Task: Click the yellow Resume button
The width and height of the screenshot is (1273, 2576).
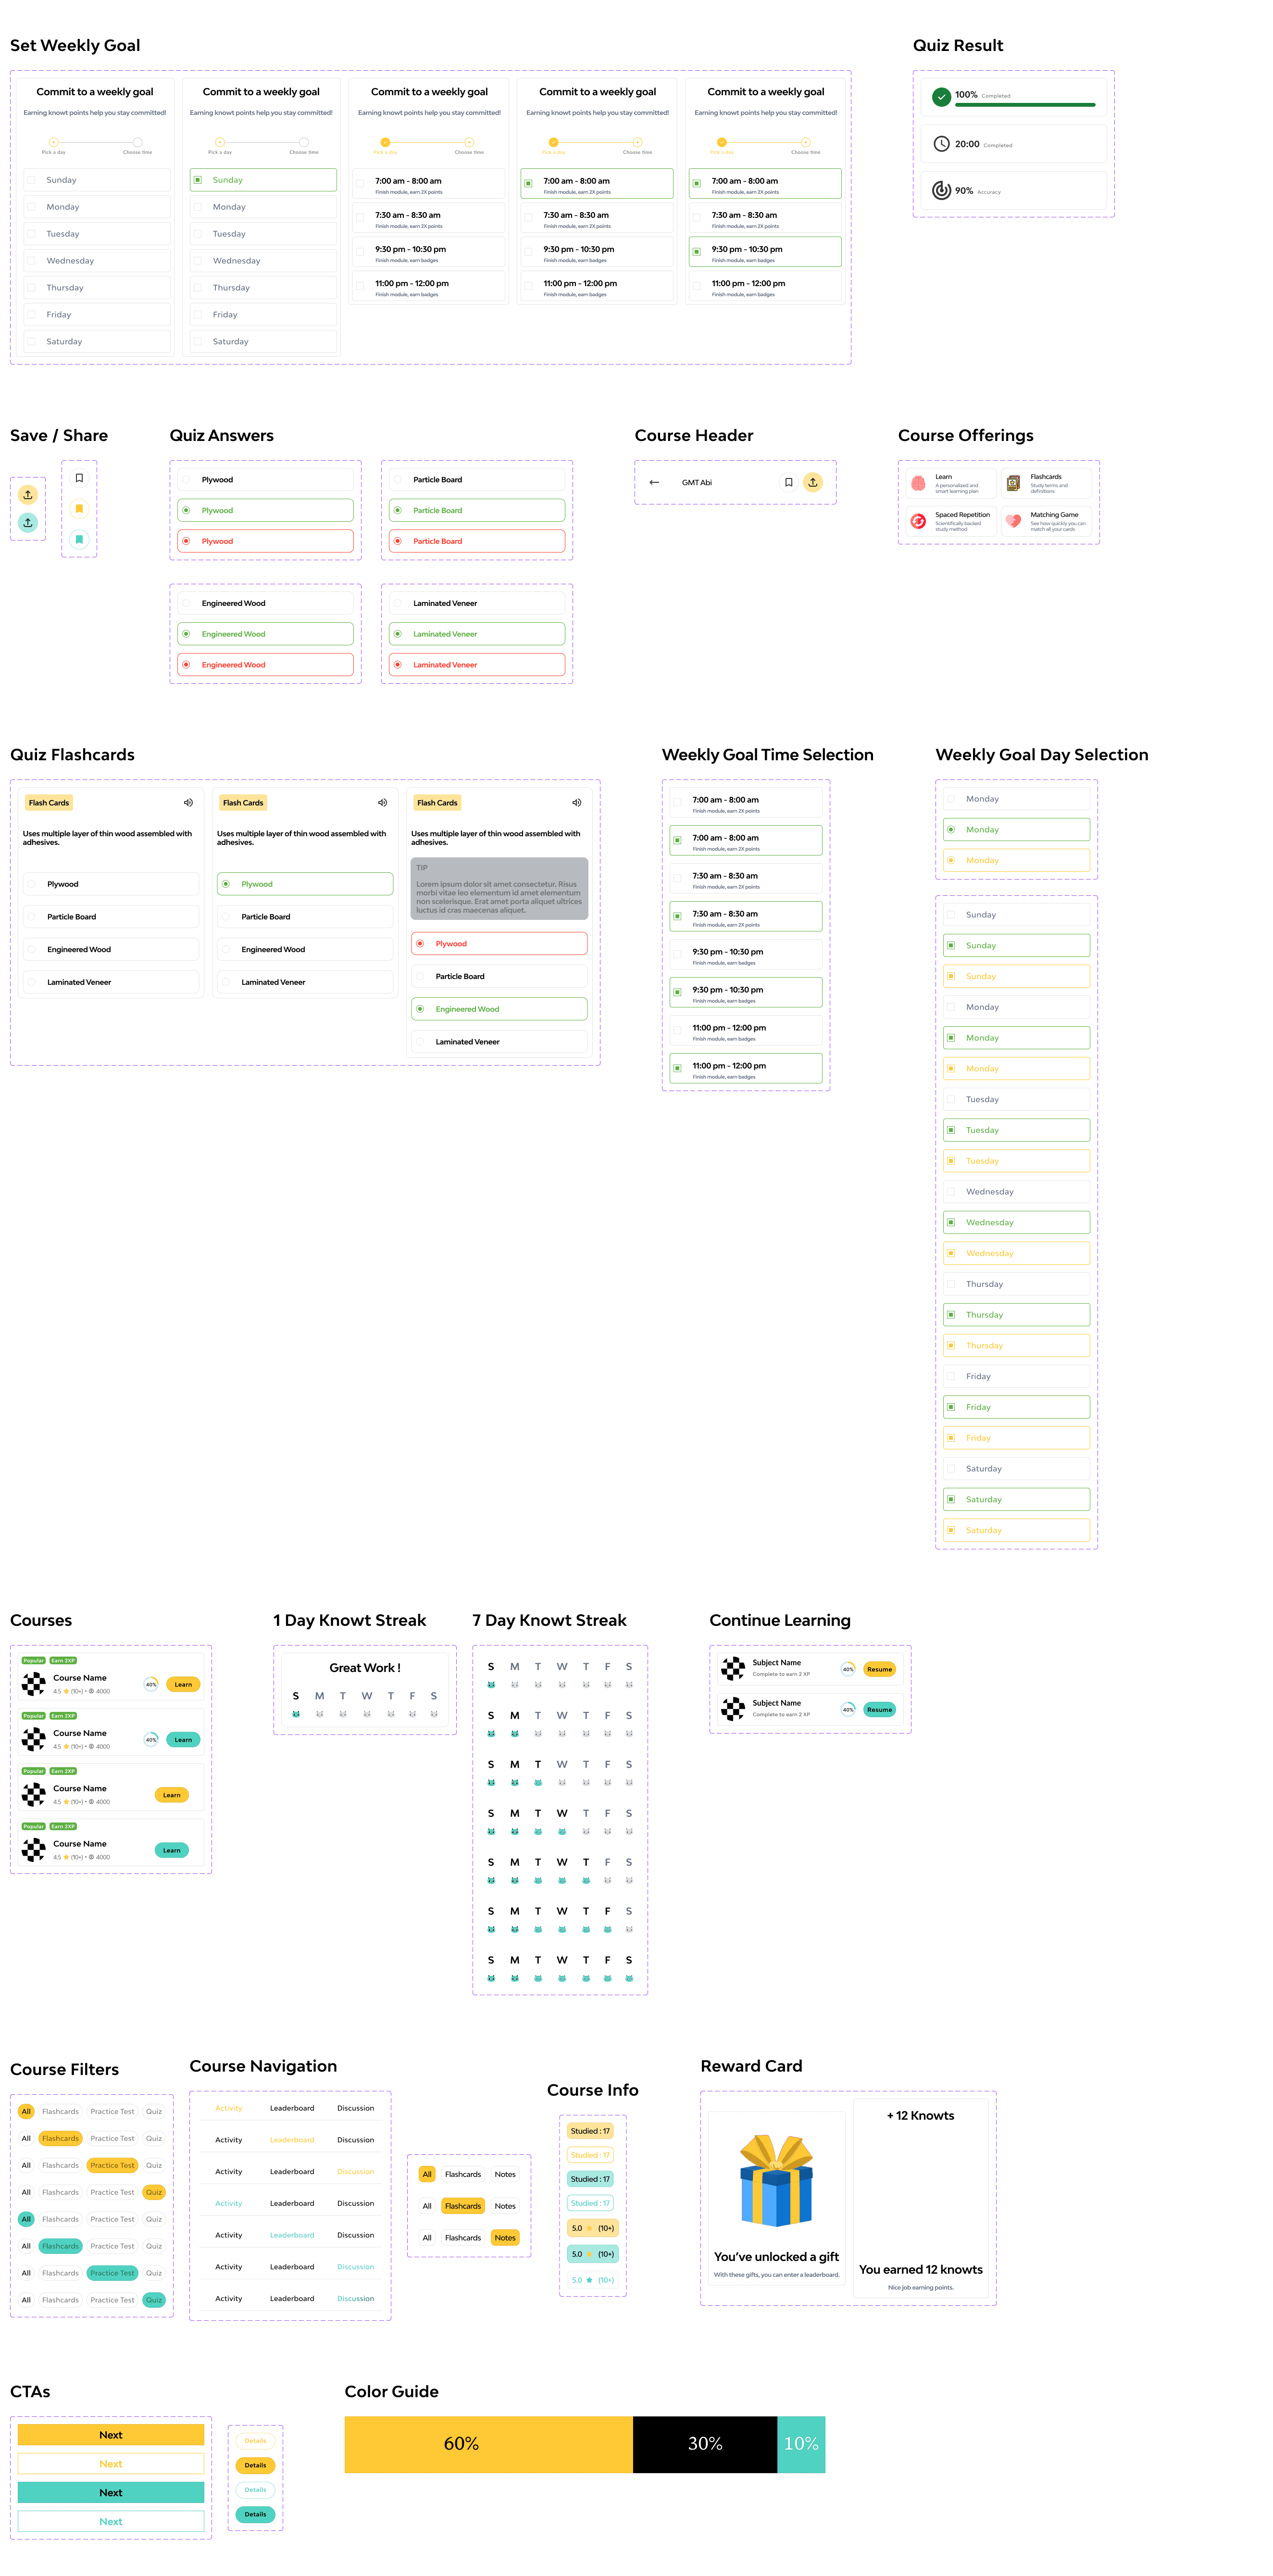Action: coord(880,1669)
